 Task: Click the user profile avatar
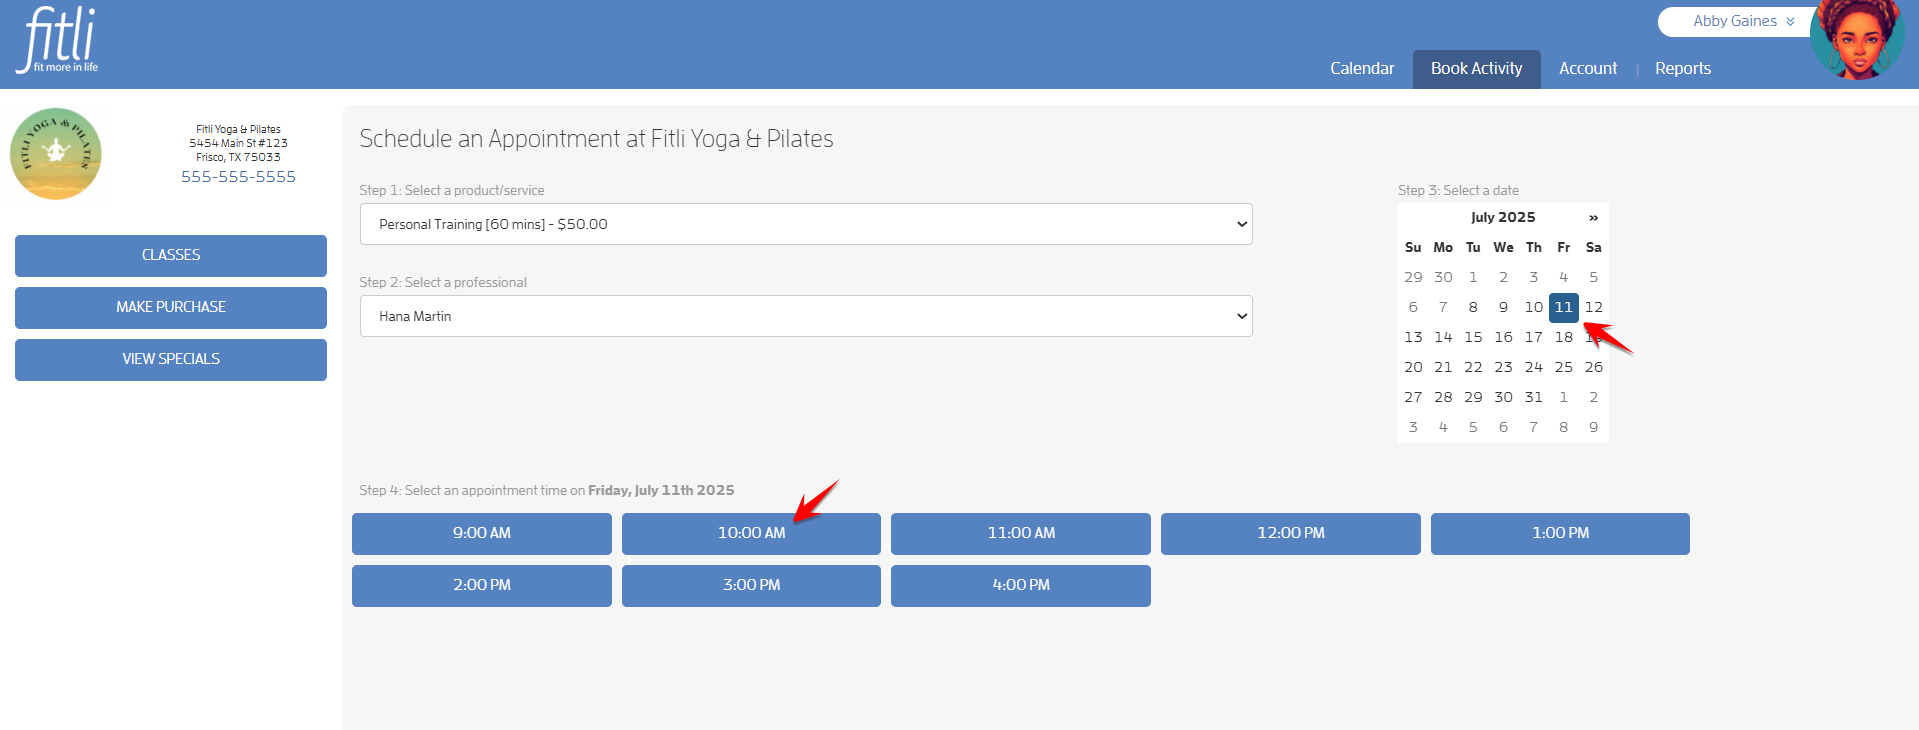[x=1857, y=40]
